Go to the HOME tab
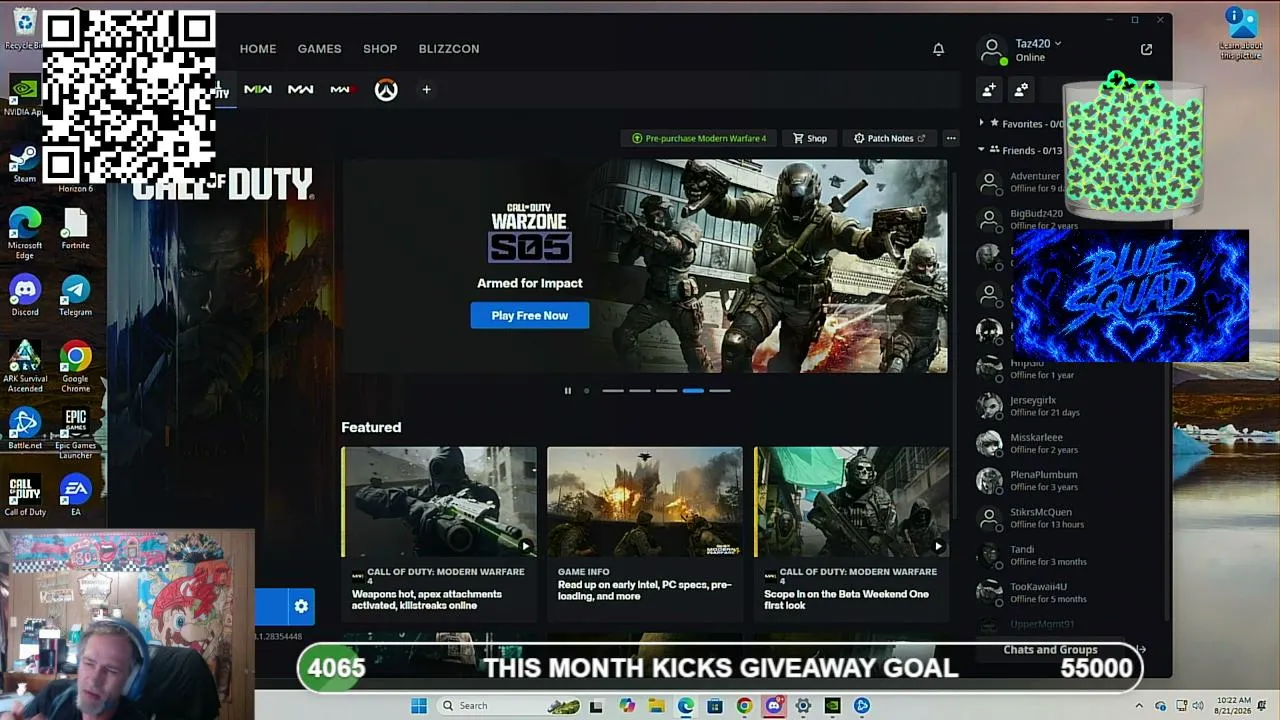The width and height of the screenshot is (1280, 720). pyautogui.click(x=258, y=49)
